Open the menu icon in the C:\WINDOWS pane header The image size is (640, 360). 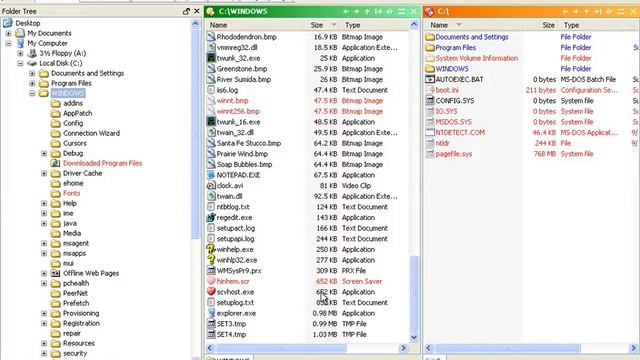(402, 11)
